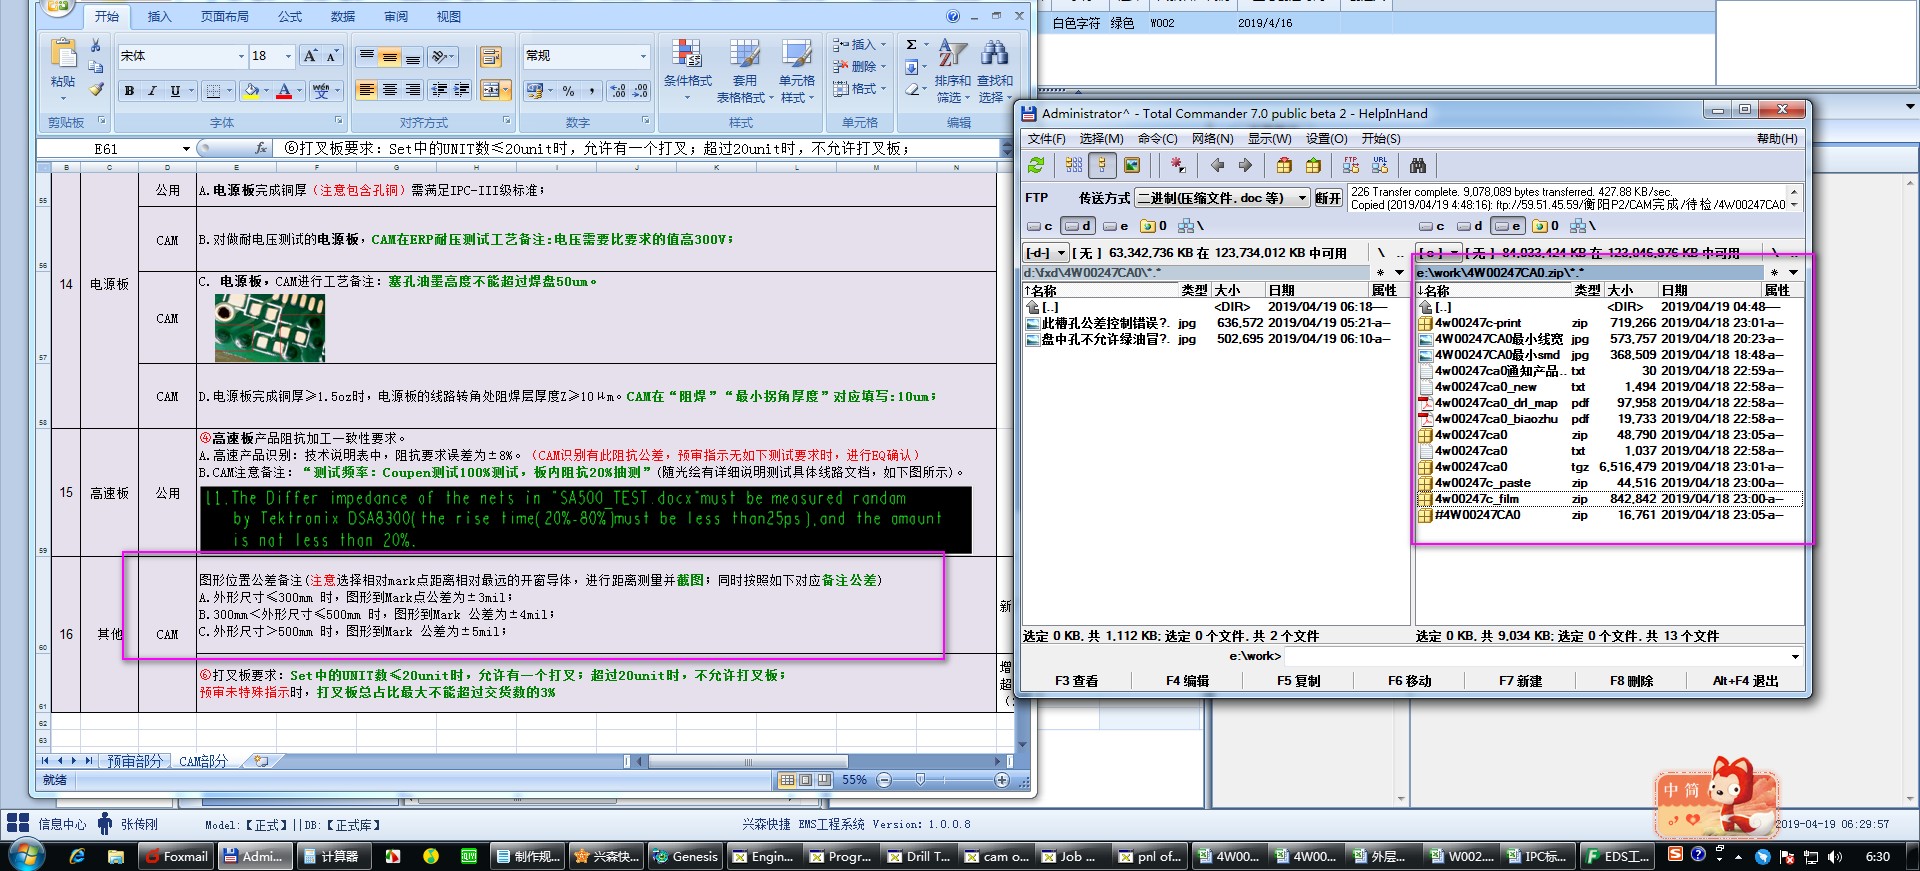Switch Total Commander to Thumbnail view
1920x871 pixels.
point(1132,165)
